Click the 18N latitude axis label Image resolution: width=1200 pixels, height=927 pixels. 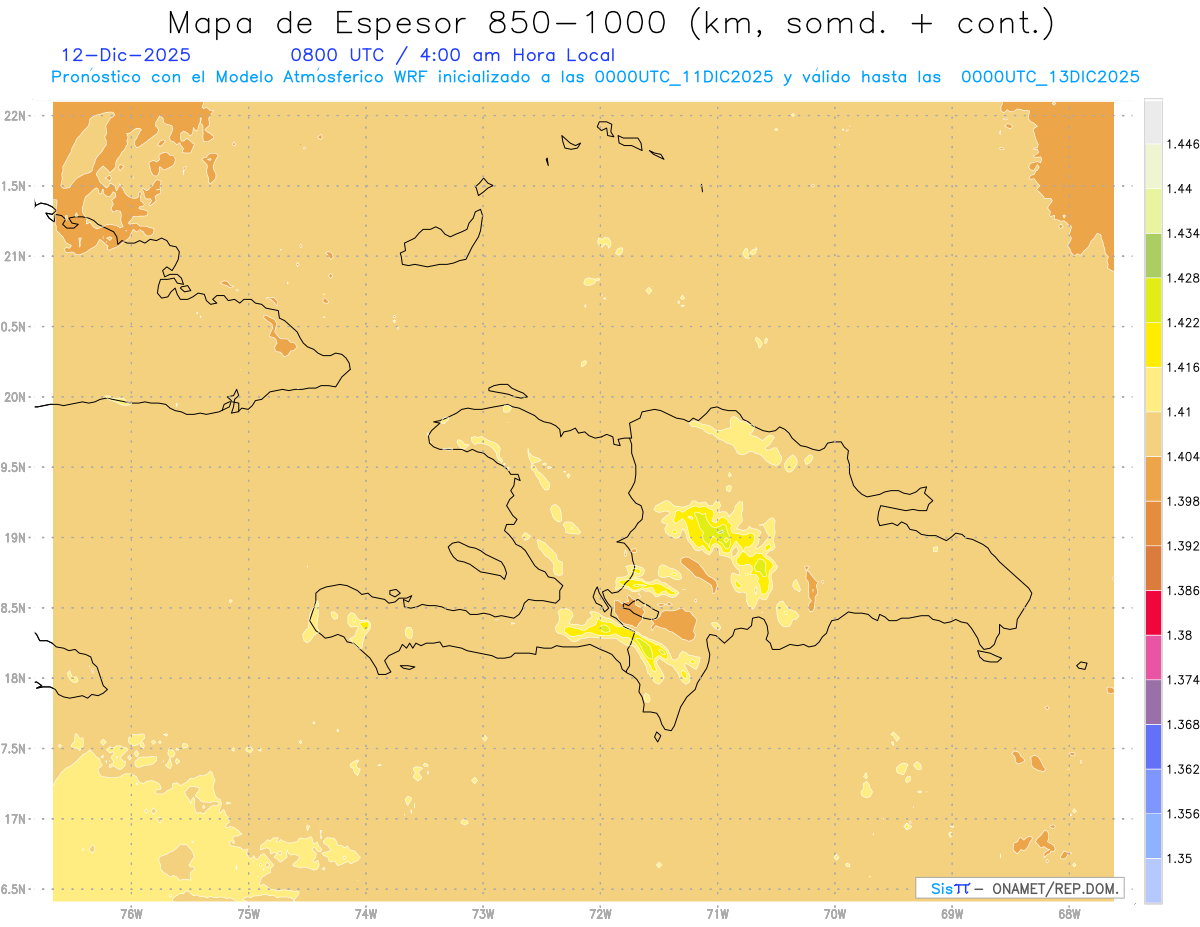16,678
